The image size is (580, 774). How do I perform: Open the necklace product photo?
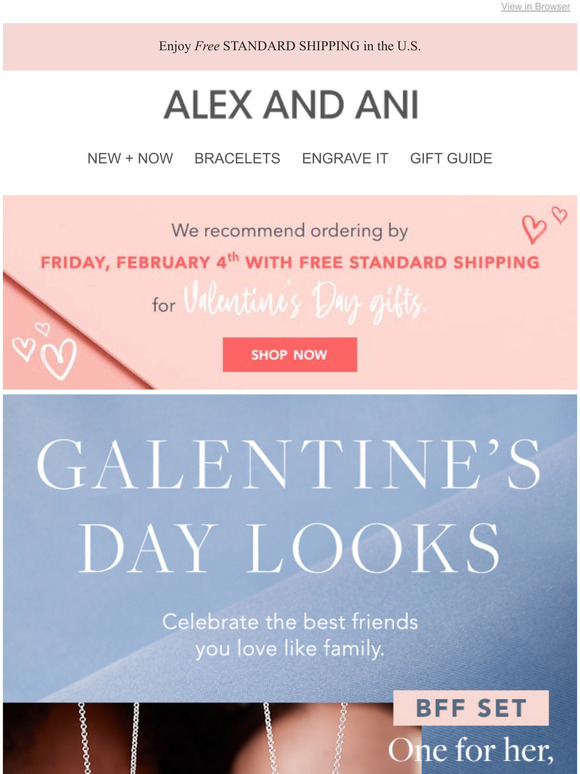[x=212, y=738]
